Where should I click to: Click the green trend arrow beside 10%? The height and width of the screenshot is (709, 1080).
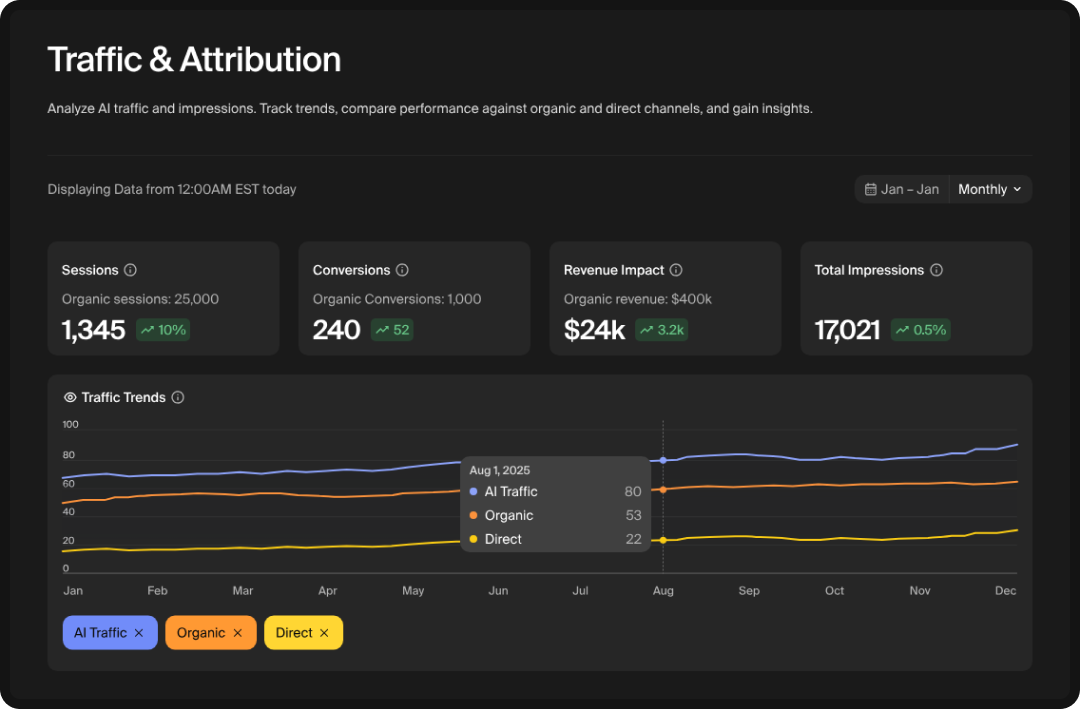(x=147, y=329)
